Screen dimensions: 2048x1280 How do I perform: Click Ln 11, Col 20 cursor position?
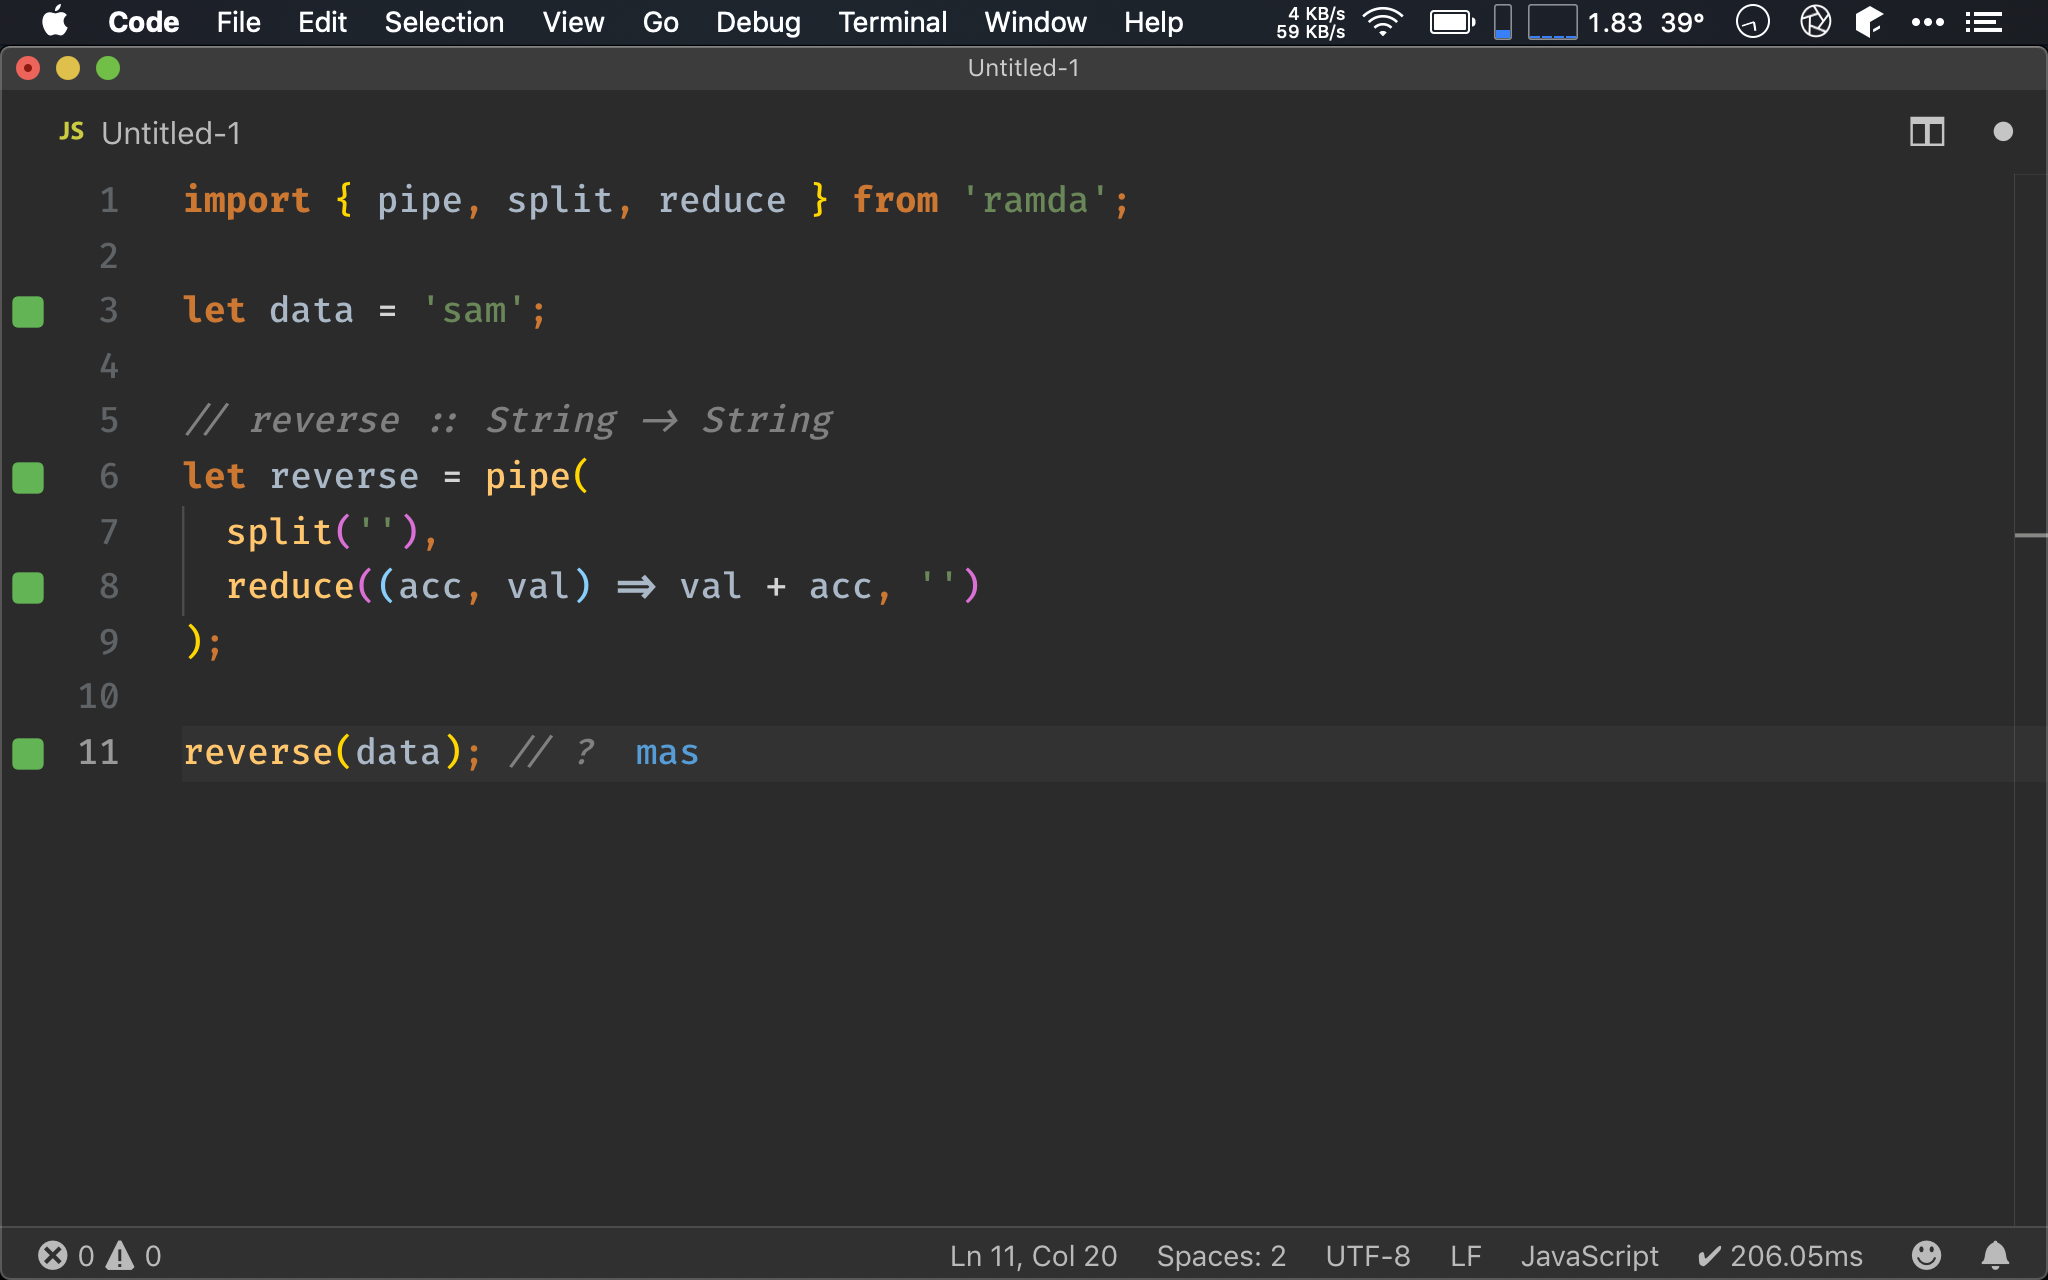1033,1256
